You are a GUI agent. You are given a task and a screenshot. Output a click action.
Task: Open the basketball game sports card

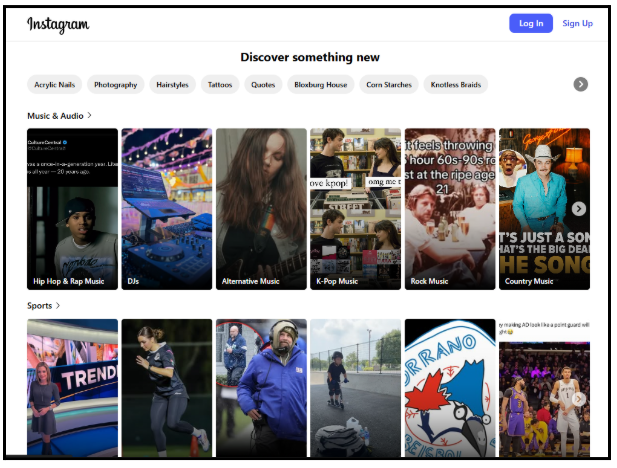click(545, 388)
